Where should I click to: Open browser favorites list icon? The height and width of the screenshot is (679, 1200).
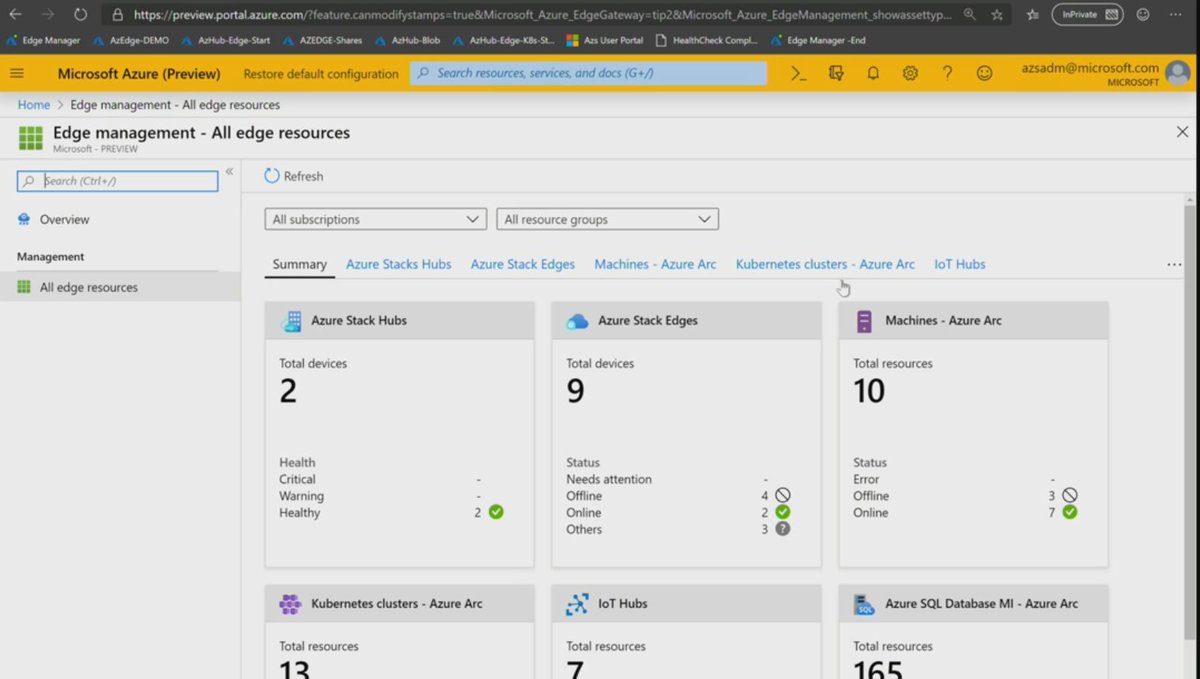tap(1033, 15)
